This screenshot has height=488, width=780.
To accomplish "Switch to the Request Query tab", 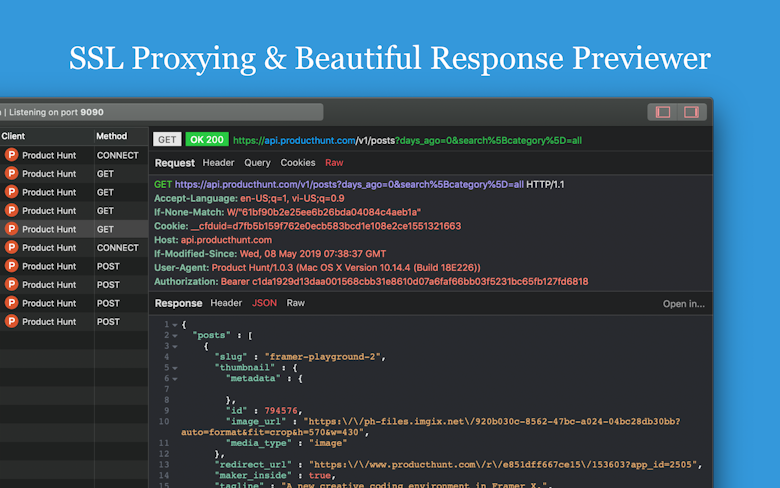I will coord(257,163).
